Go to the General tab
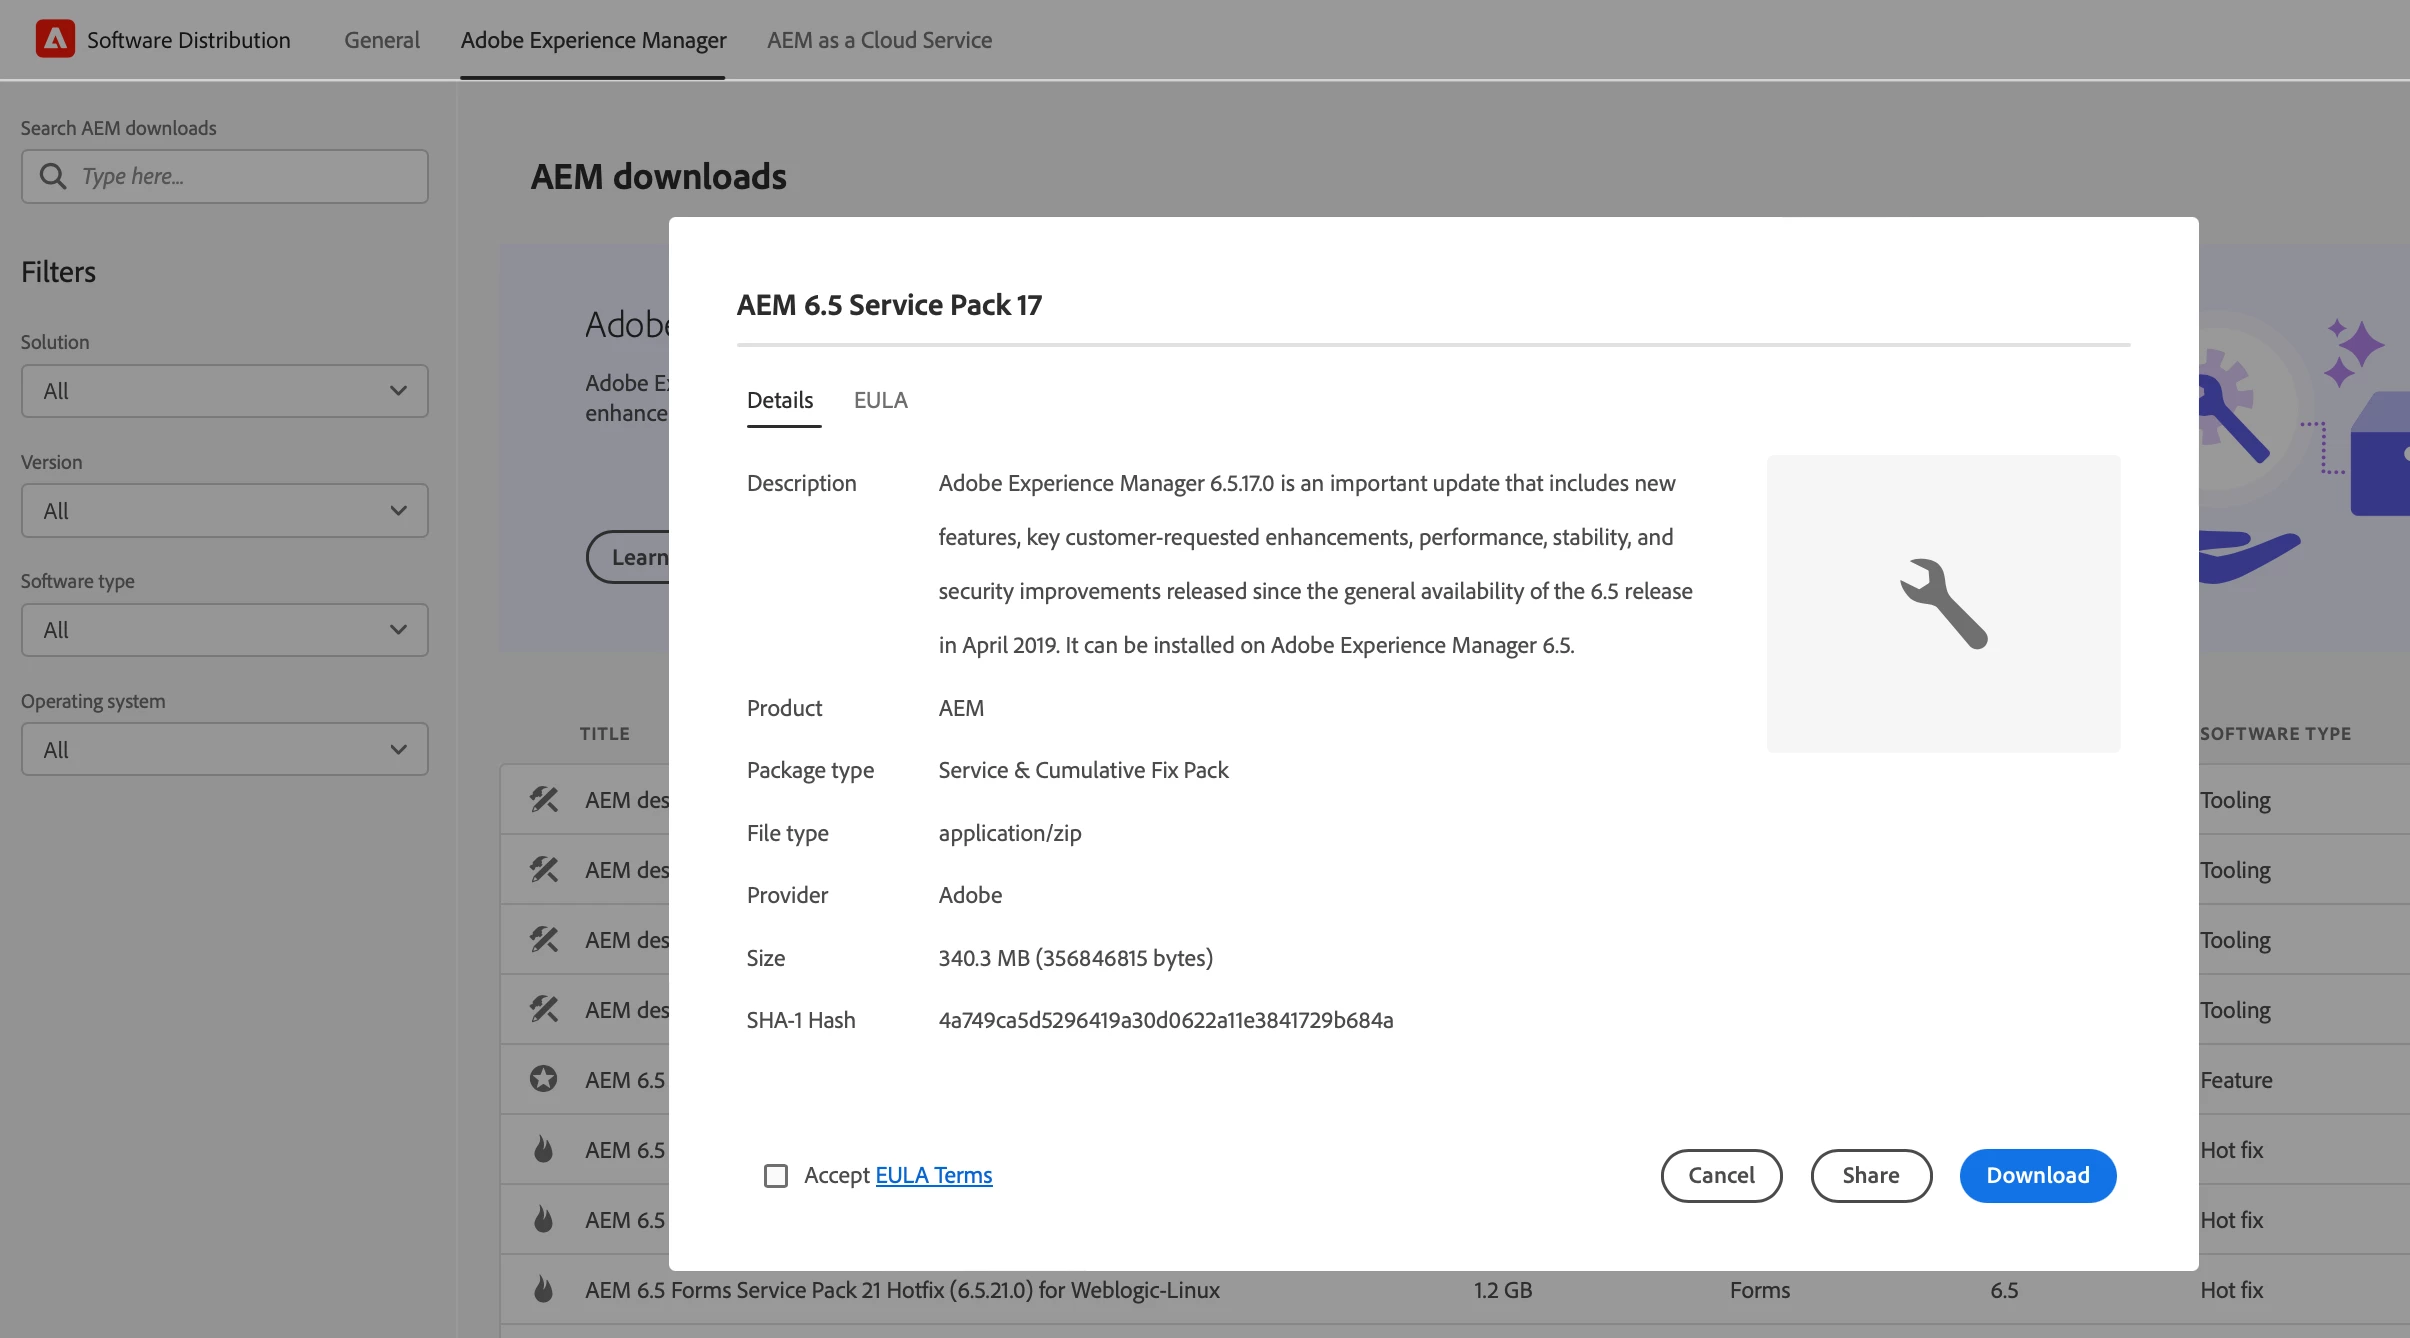 coord(381,40)
